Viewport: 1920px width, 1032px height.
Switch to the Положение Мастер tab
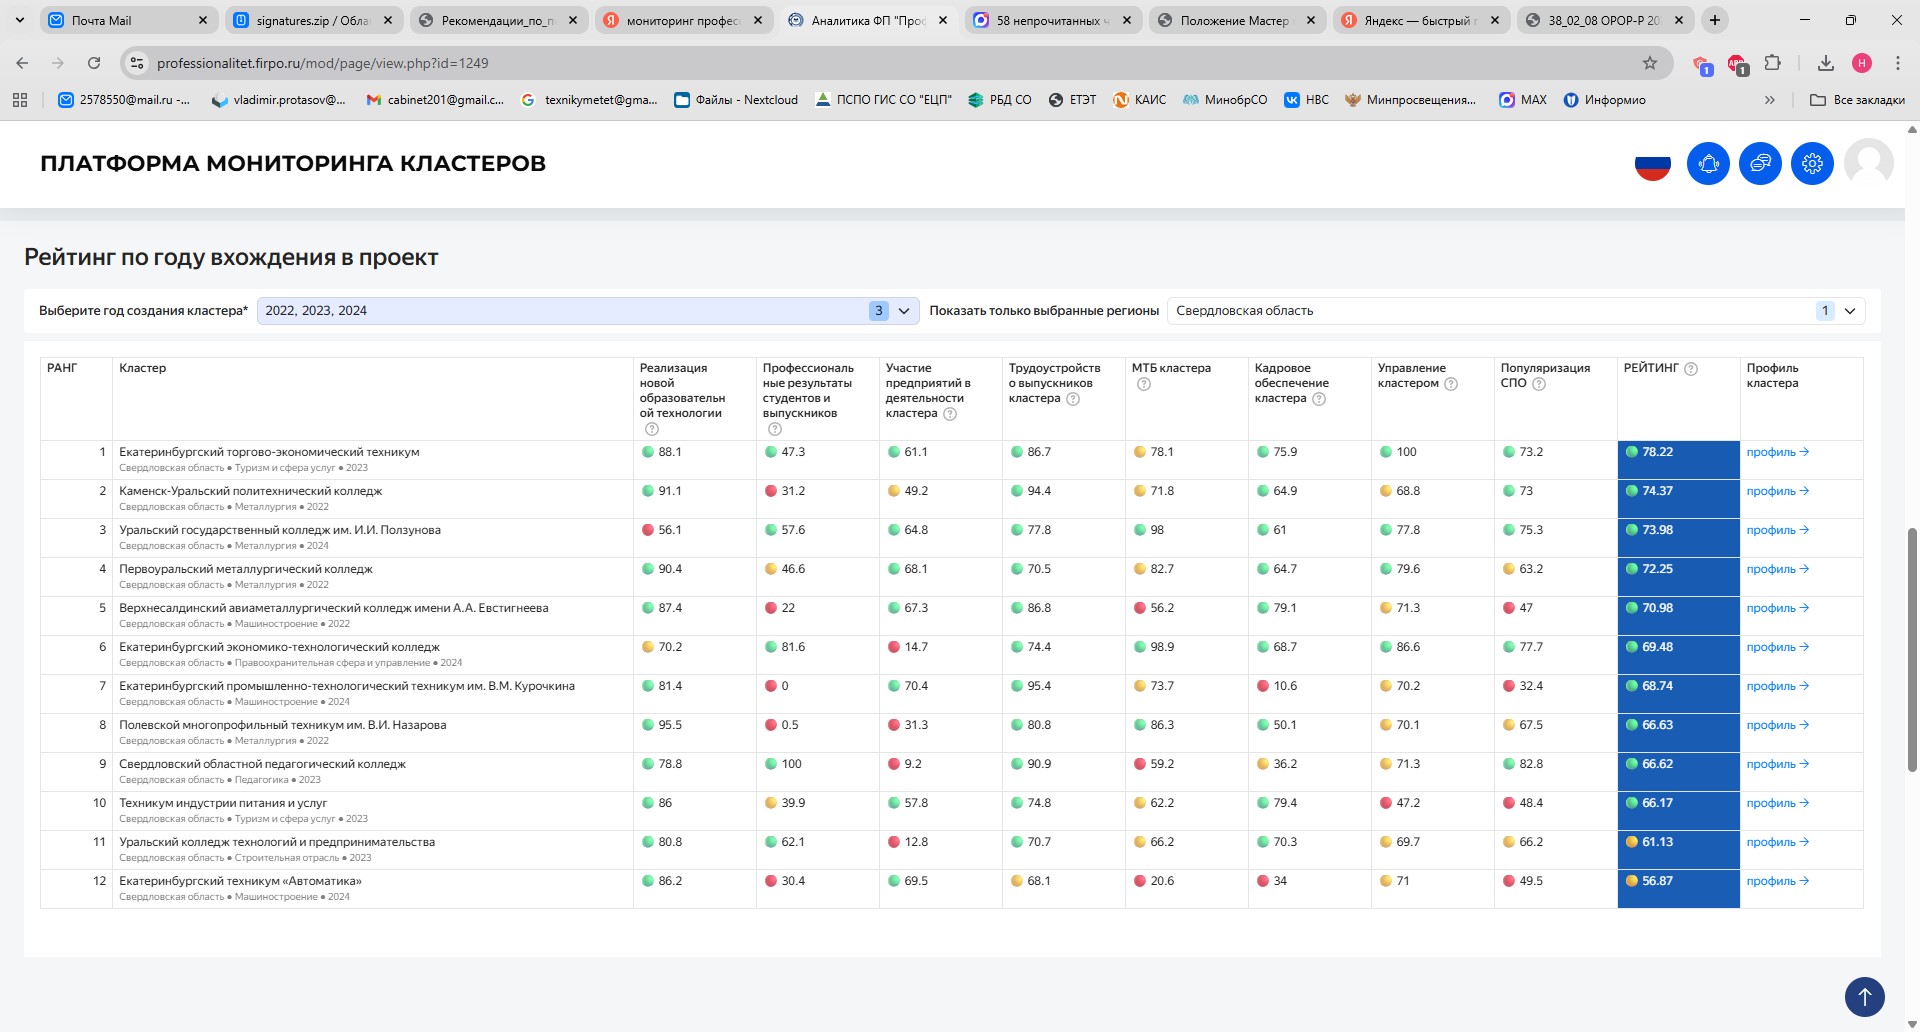coord(1234,20)
